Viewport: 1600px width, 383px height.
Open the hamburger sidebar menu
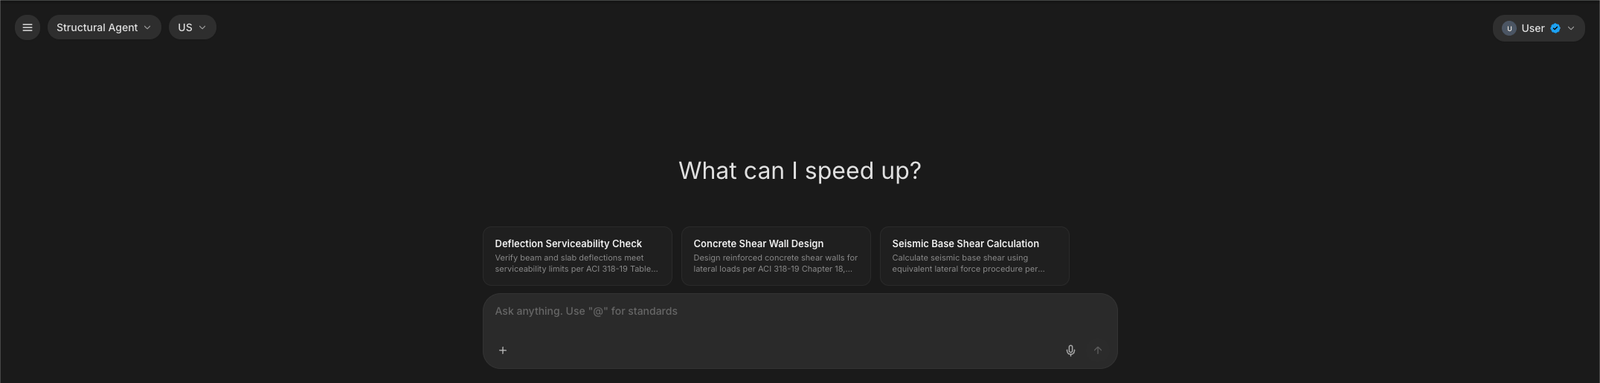27,28
